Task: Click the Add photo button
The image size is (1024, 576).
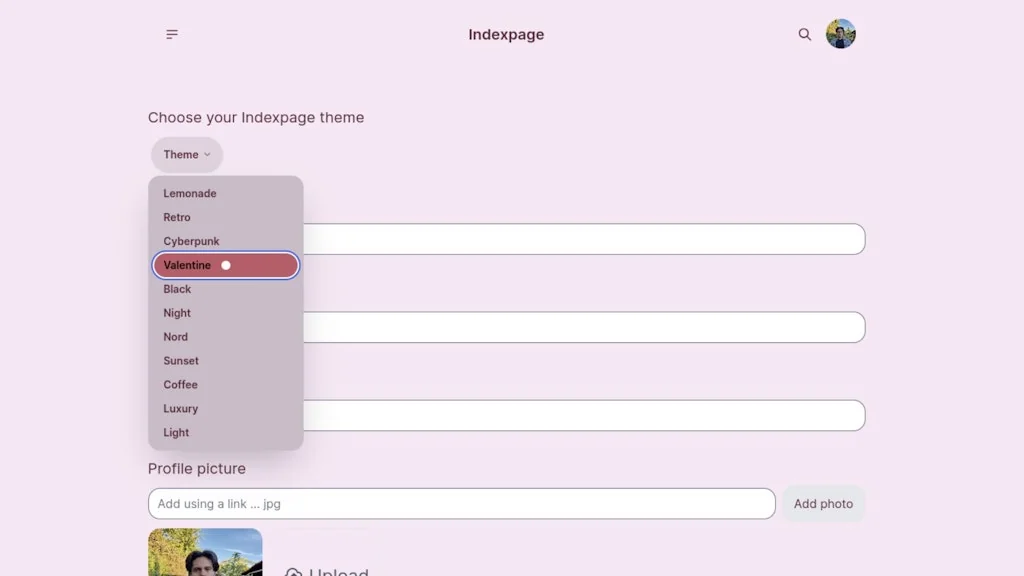Action: click(822, 504)
